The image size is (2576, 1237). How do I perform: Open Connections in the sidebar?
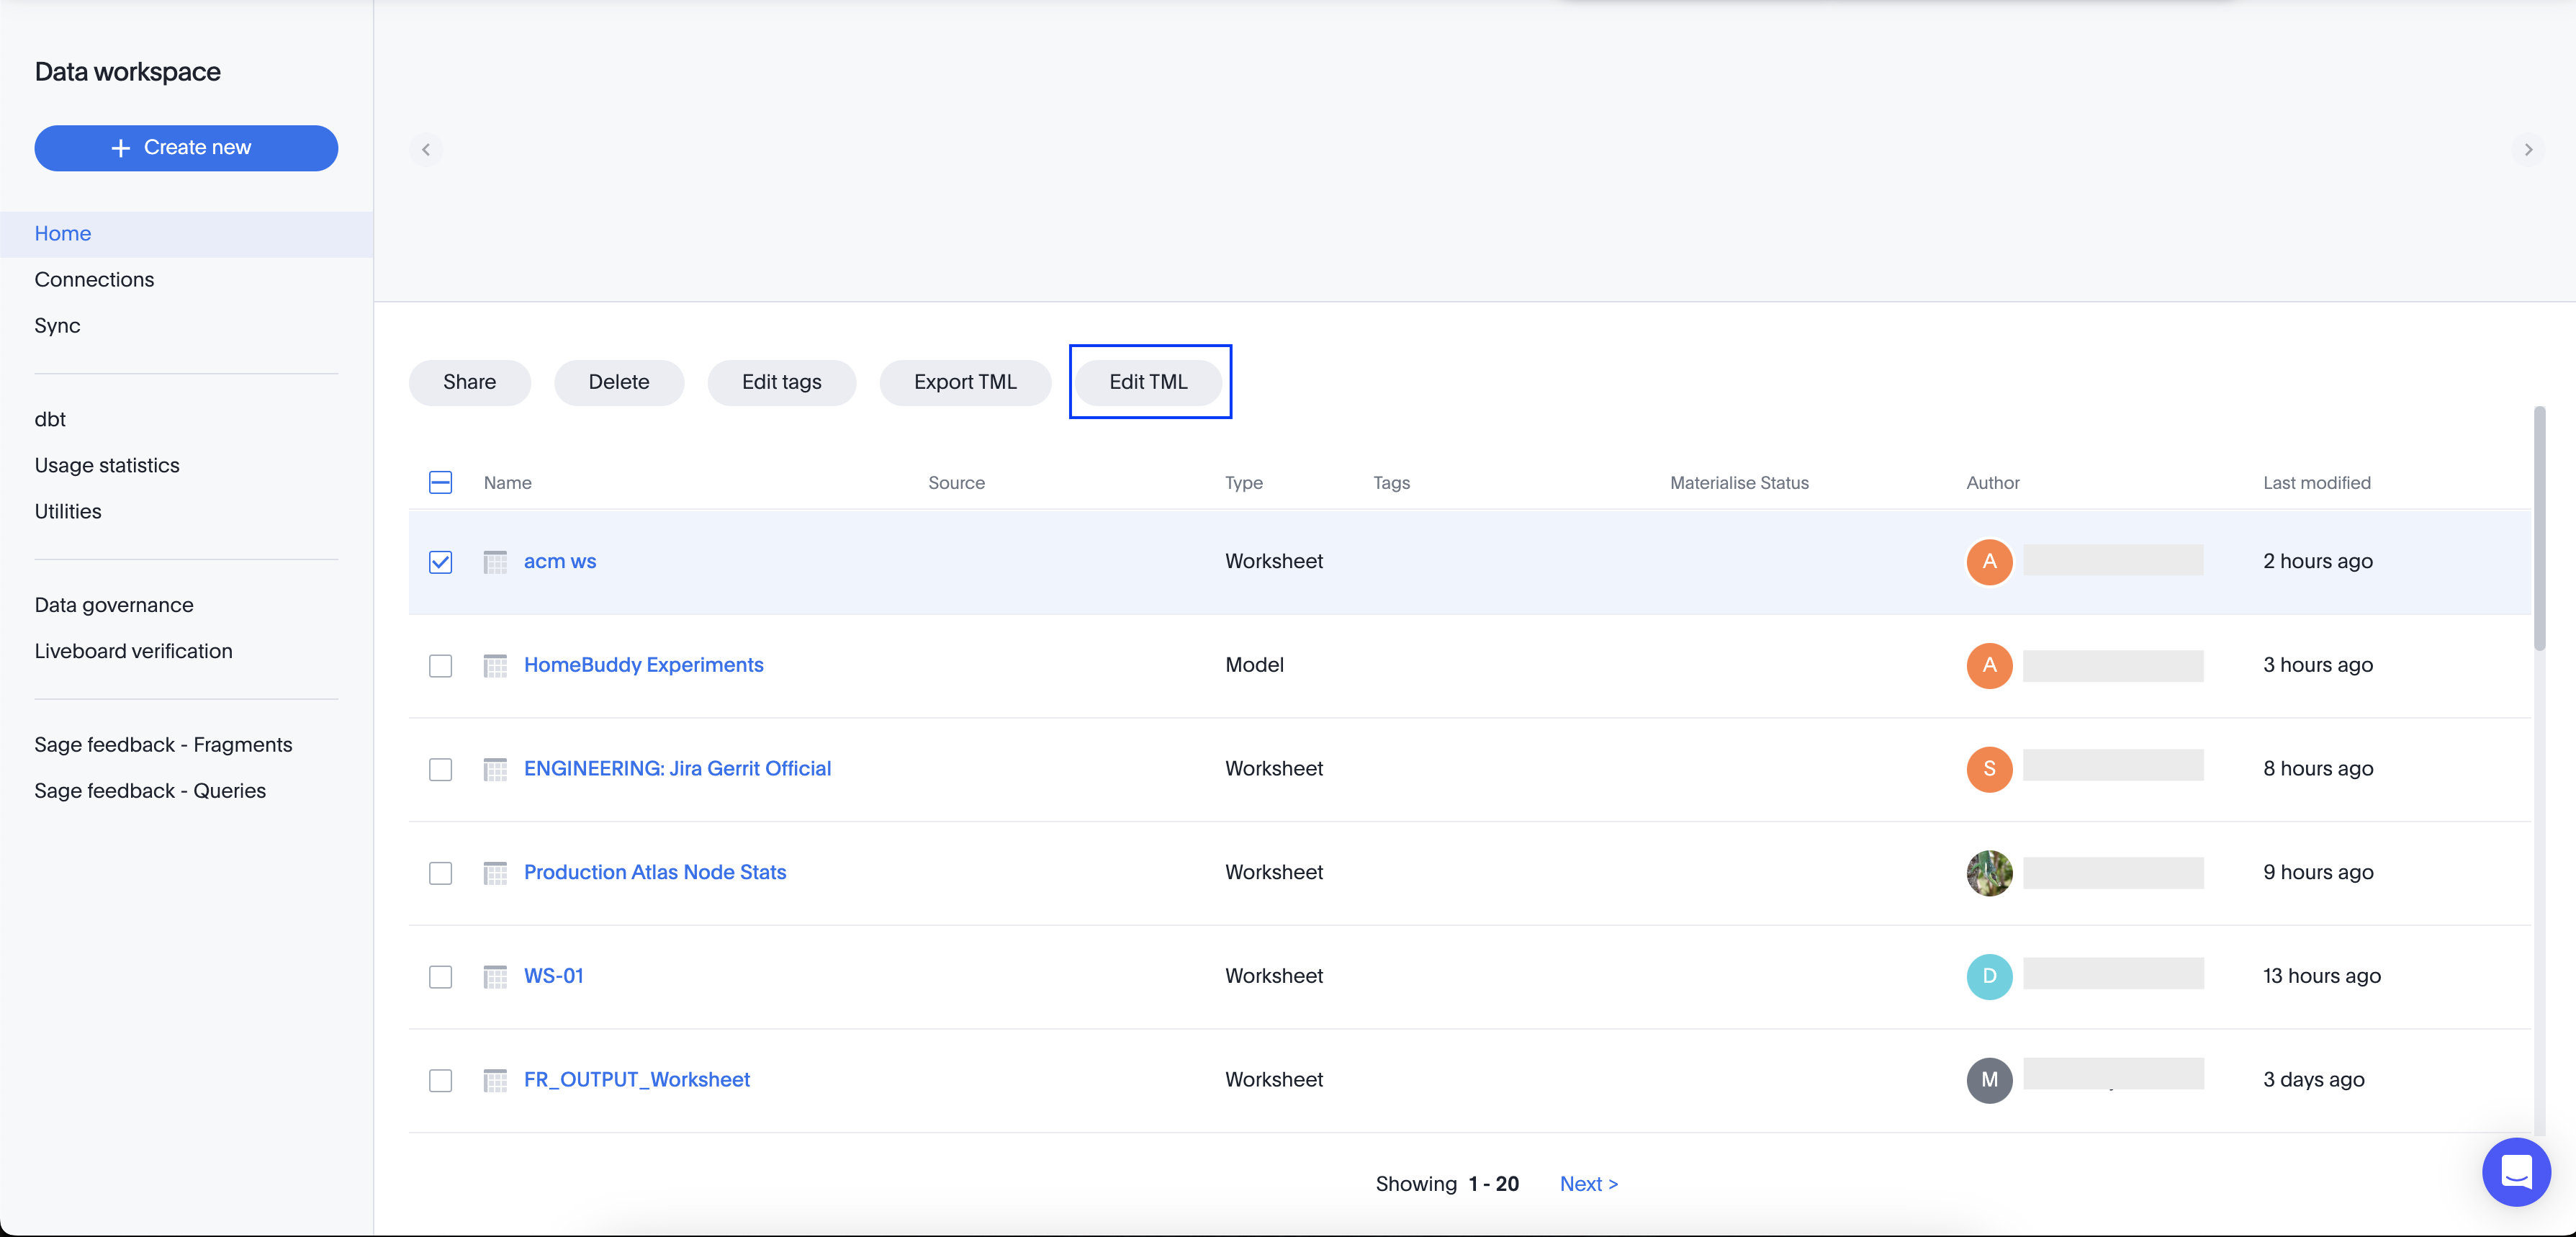(x=94, y=279)
